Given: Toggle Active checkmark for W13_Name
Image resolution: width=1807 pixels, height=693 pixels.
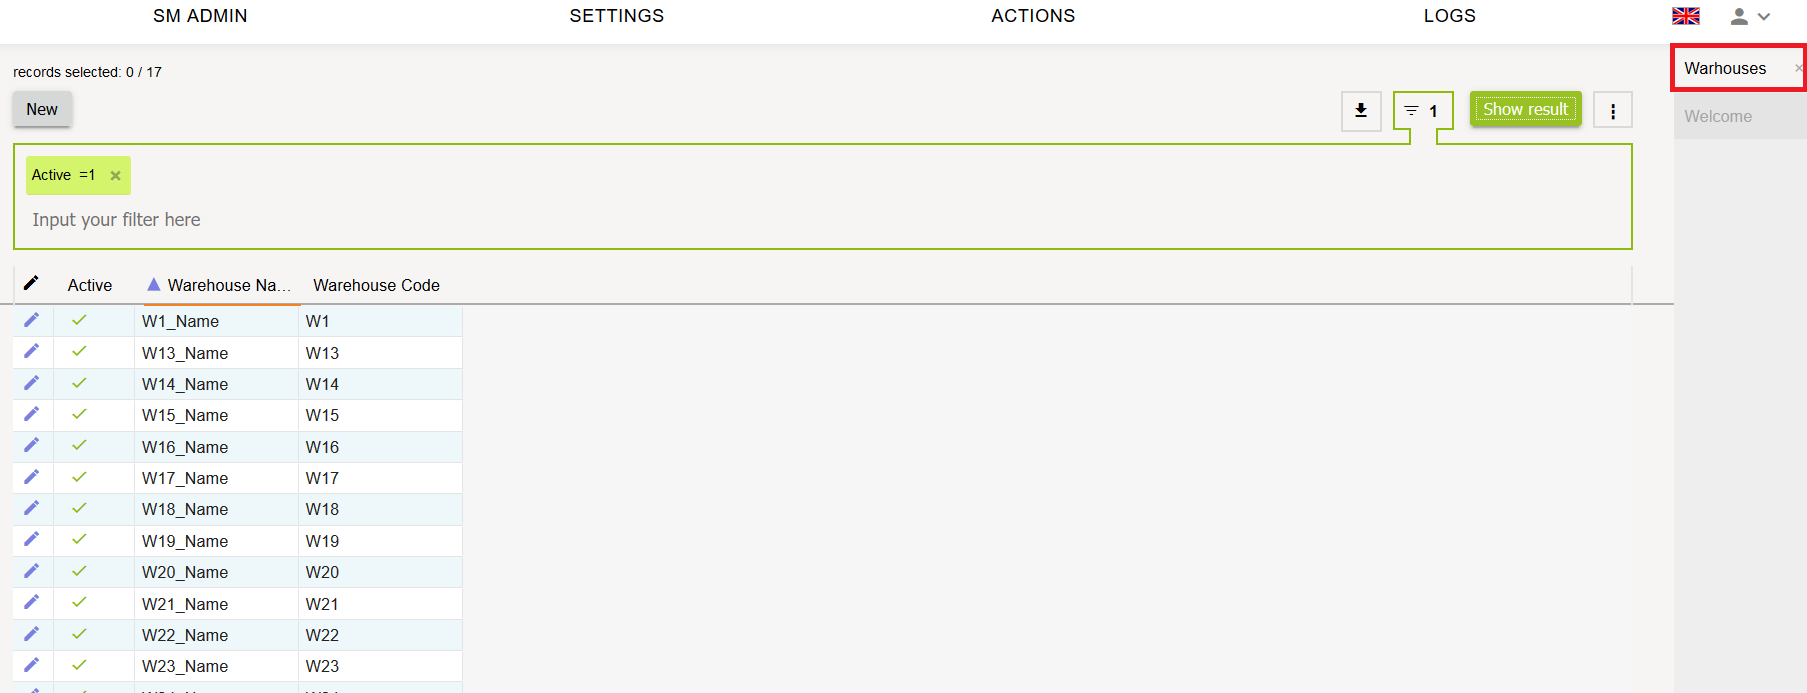Looking at the screenshot, I should point(79,352).
